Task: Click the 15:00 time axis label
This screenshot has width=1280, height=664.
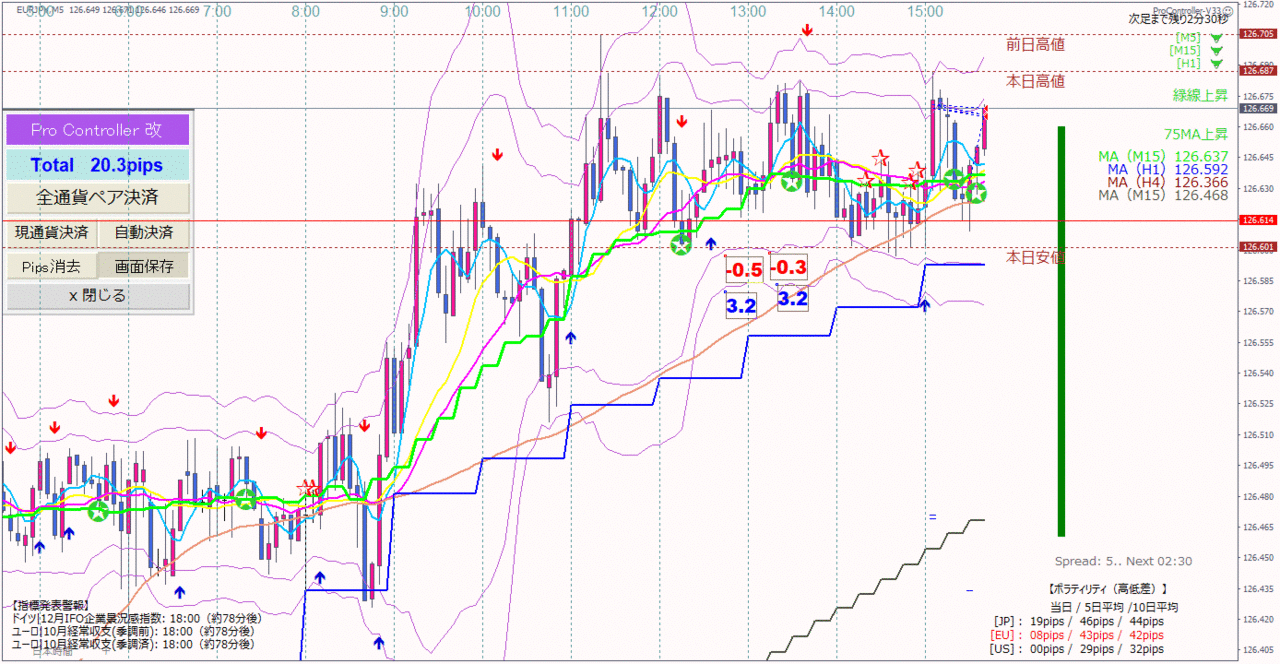Action: click(x=924, y=11)
